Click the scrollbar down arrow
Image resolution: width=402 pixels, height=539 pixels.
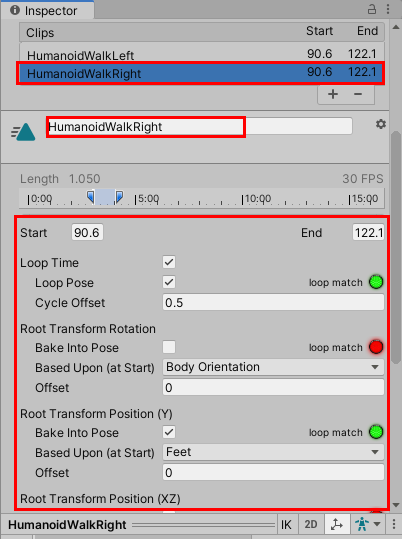(396, 505)
